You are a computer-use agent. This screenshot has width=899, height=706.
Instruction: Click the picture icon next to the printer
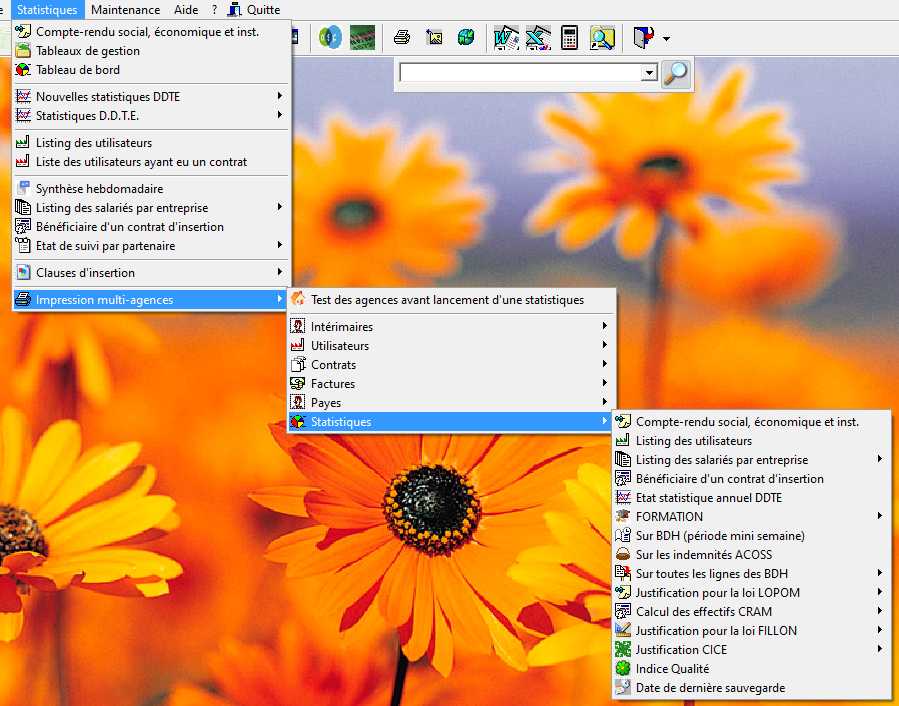[x=434, y=38]
